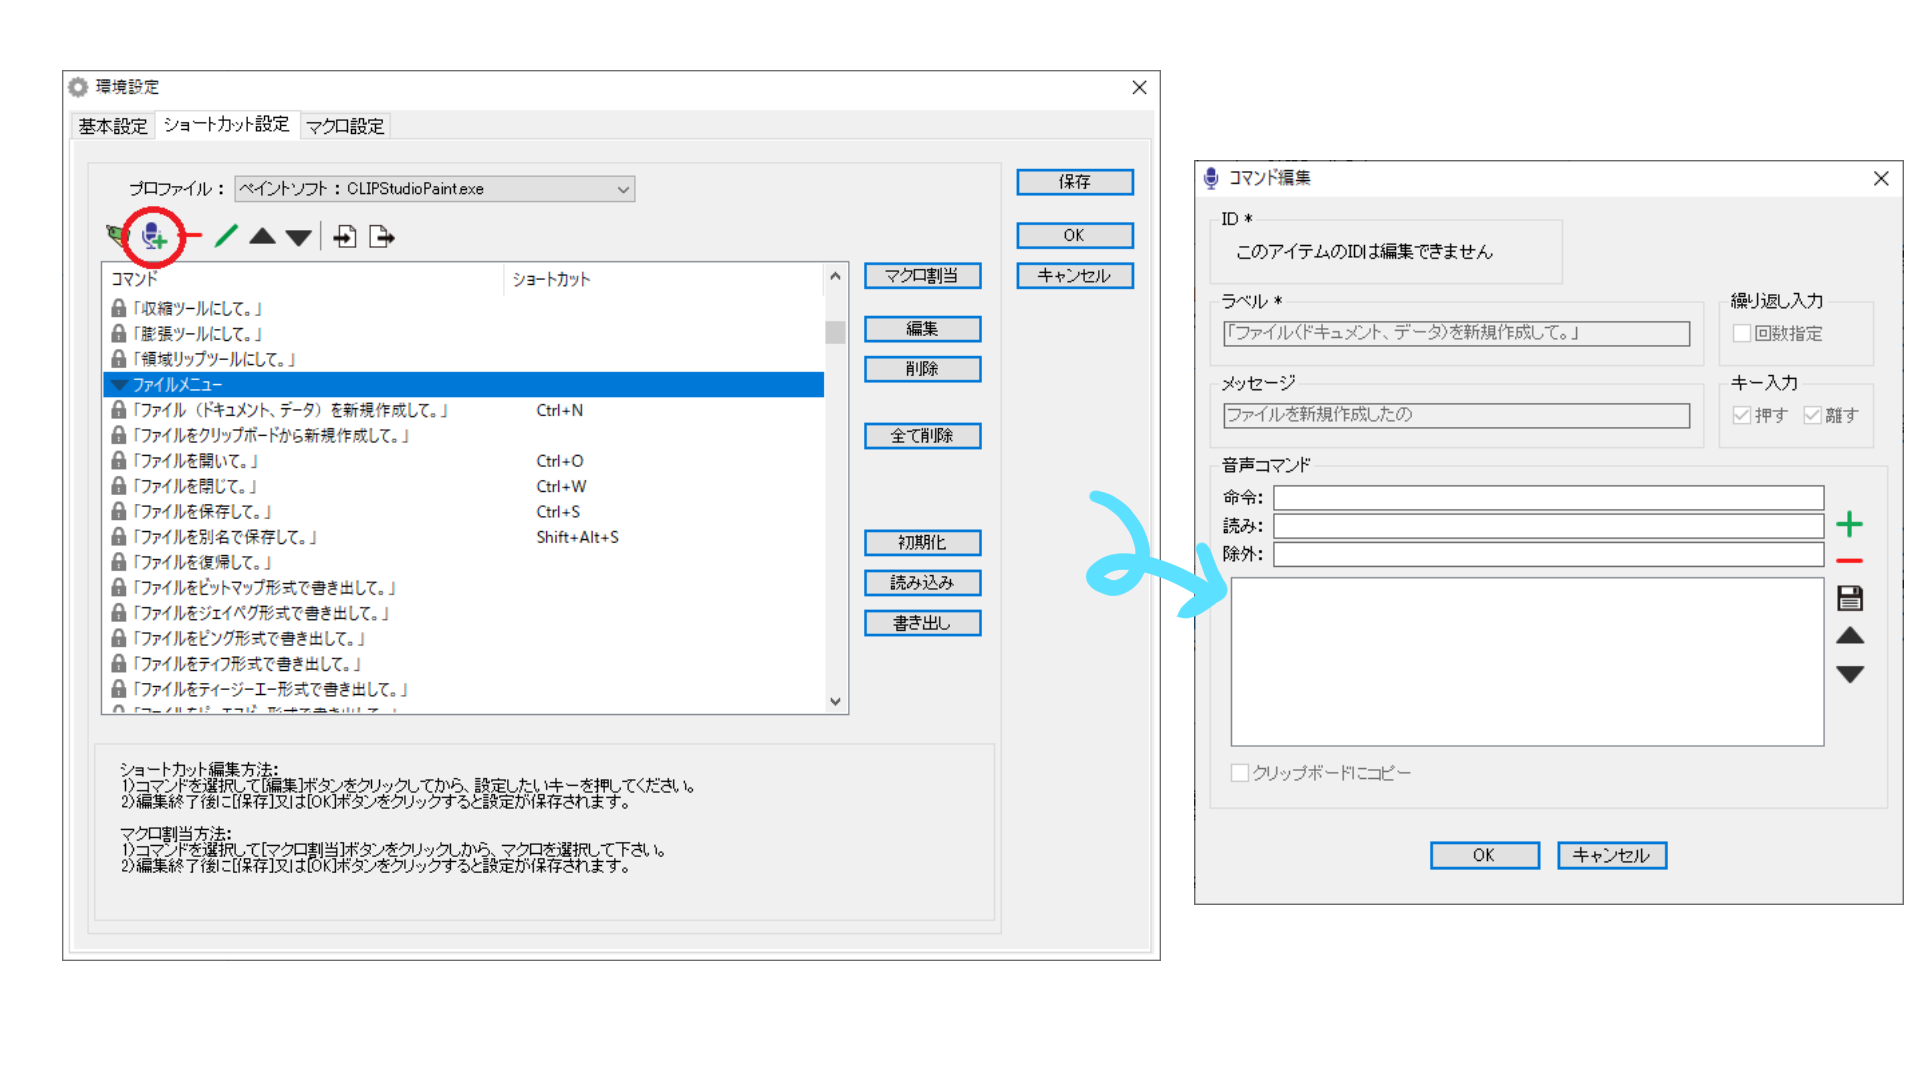Click the green plus icon beside voice command fields

(x=1849, y=524)
